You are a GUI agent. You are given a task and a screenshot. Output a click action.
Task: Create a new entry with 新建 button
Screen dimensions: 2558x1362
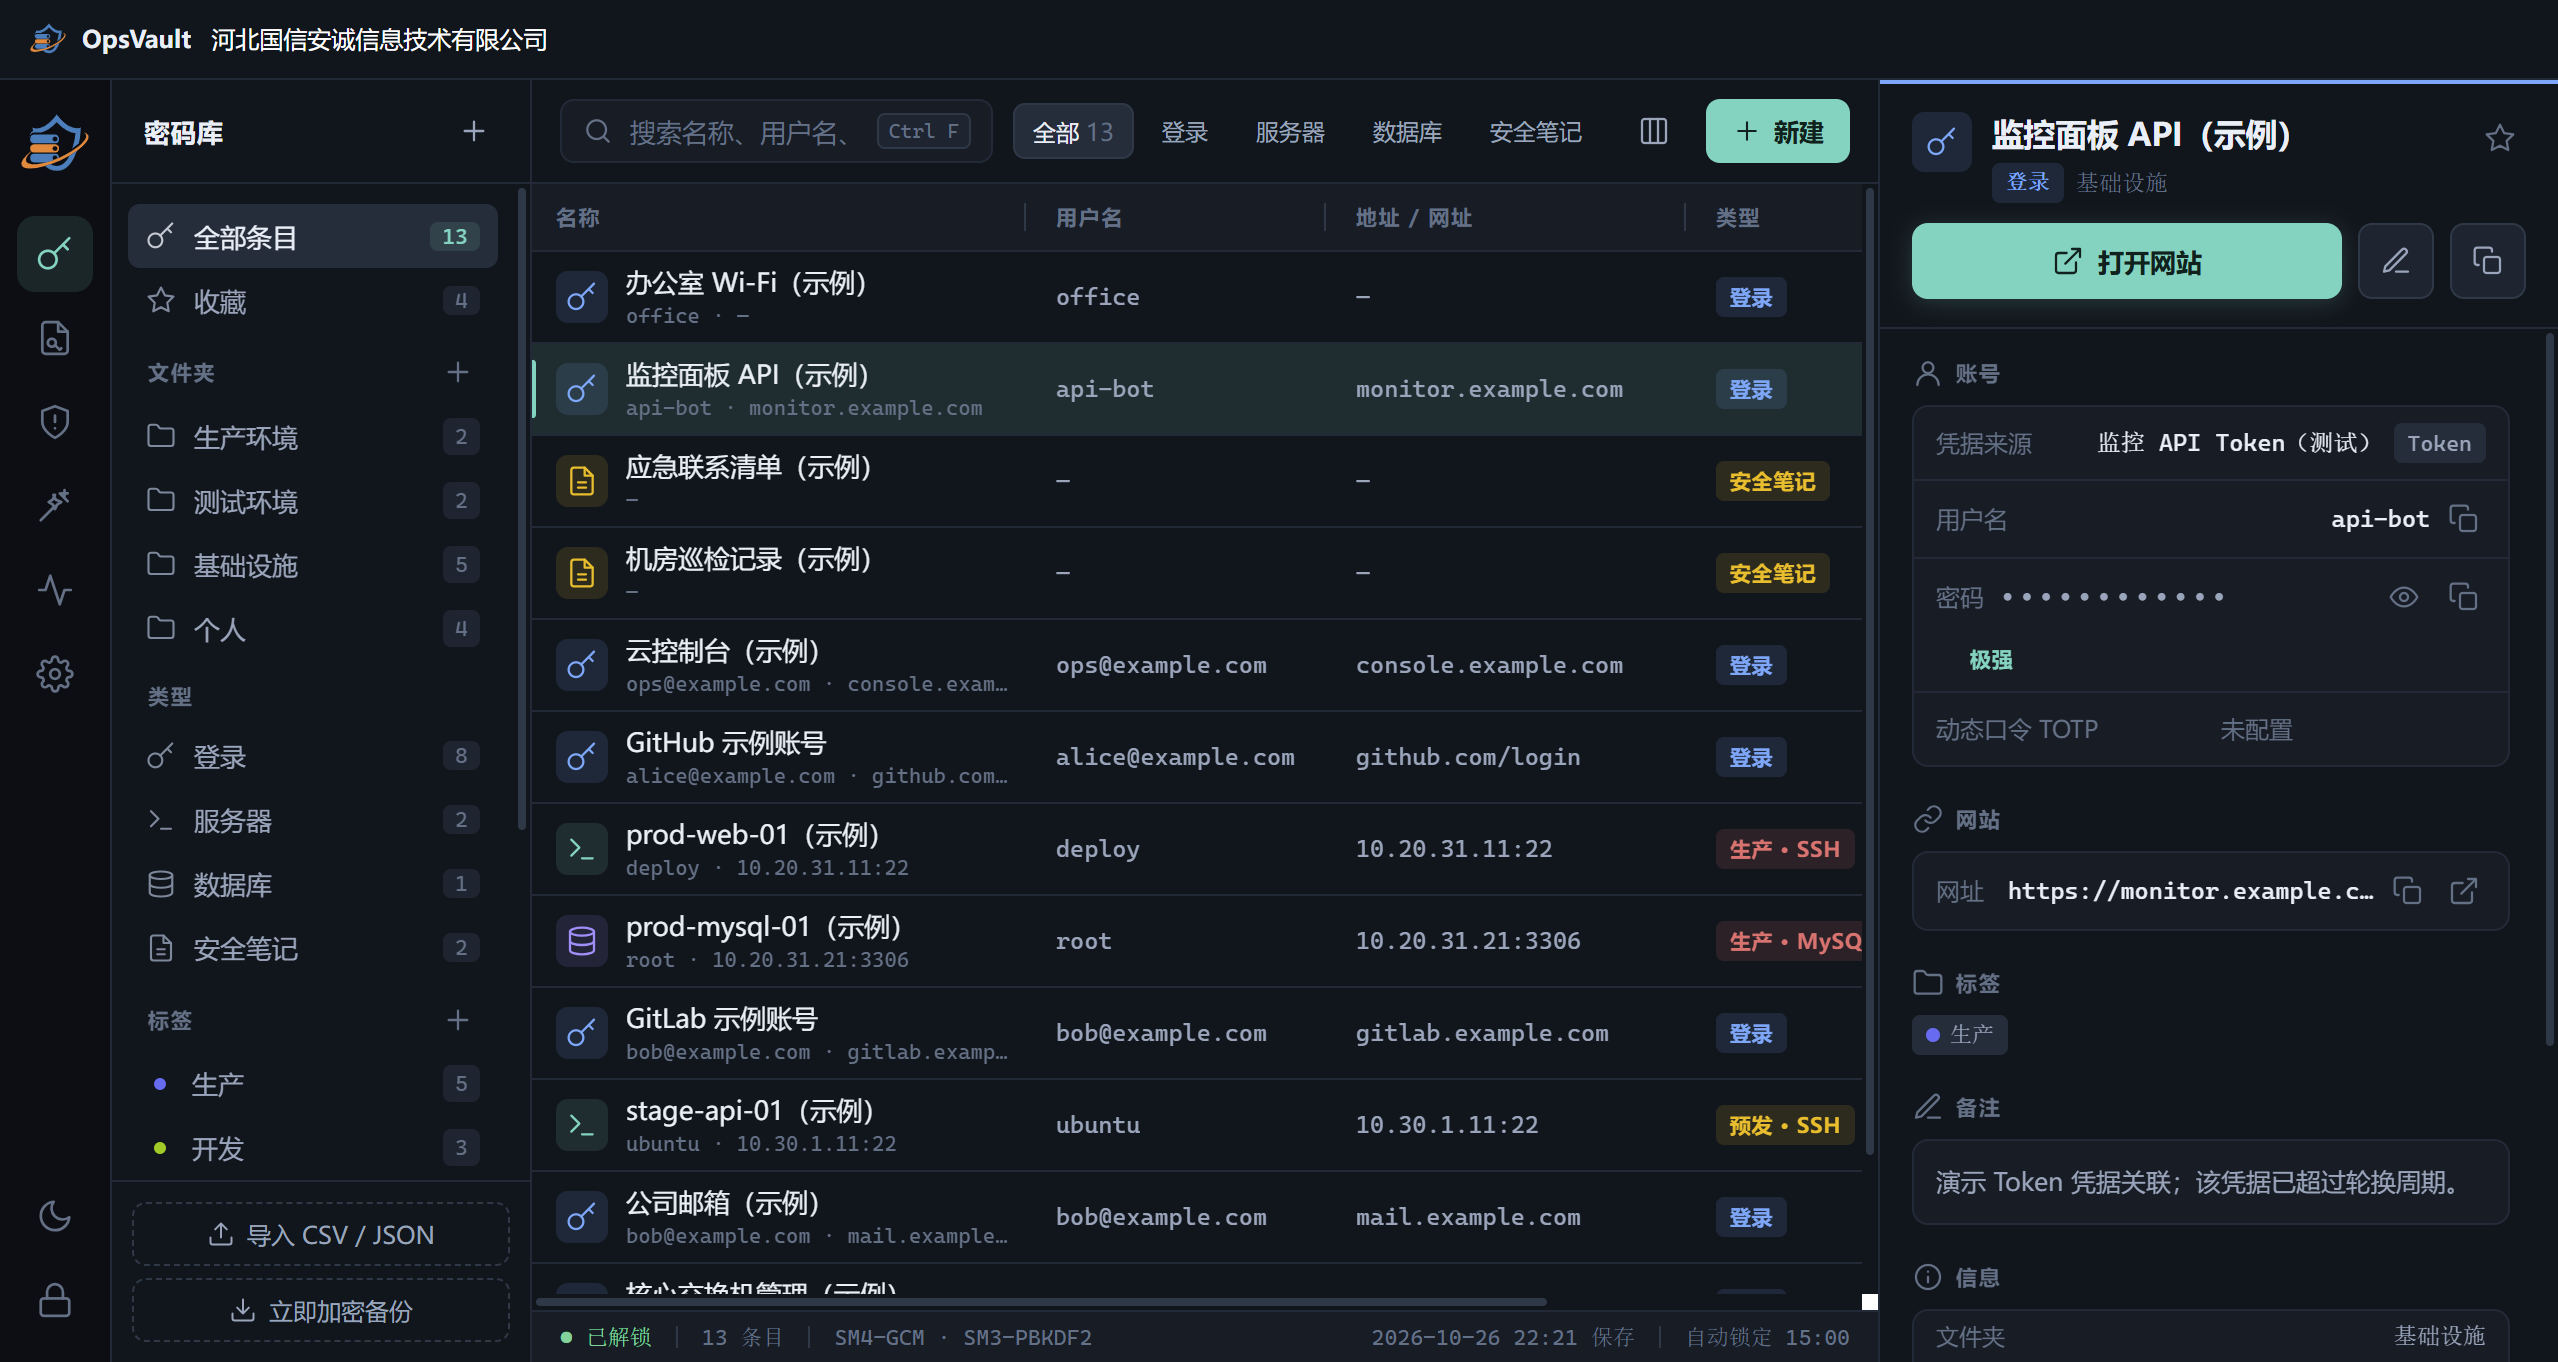[x=1778, y=131]
